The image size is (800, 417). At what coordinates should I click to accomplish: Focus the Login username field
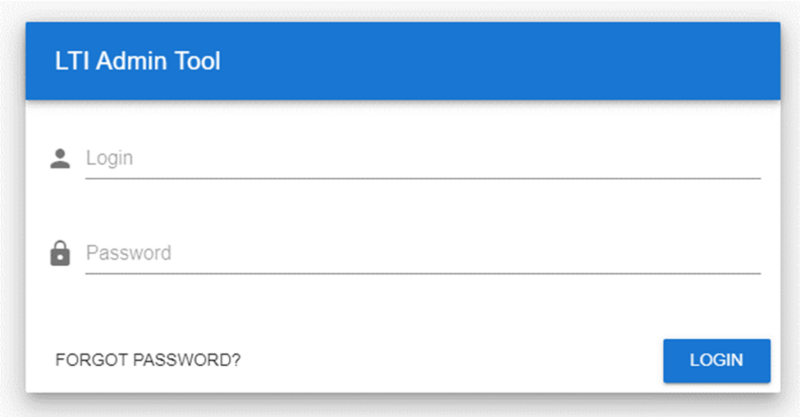click(422, 158)
